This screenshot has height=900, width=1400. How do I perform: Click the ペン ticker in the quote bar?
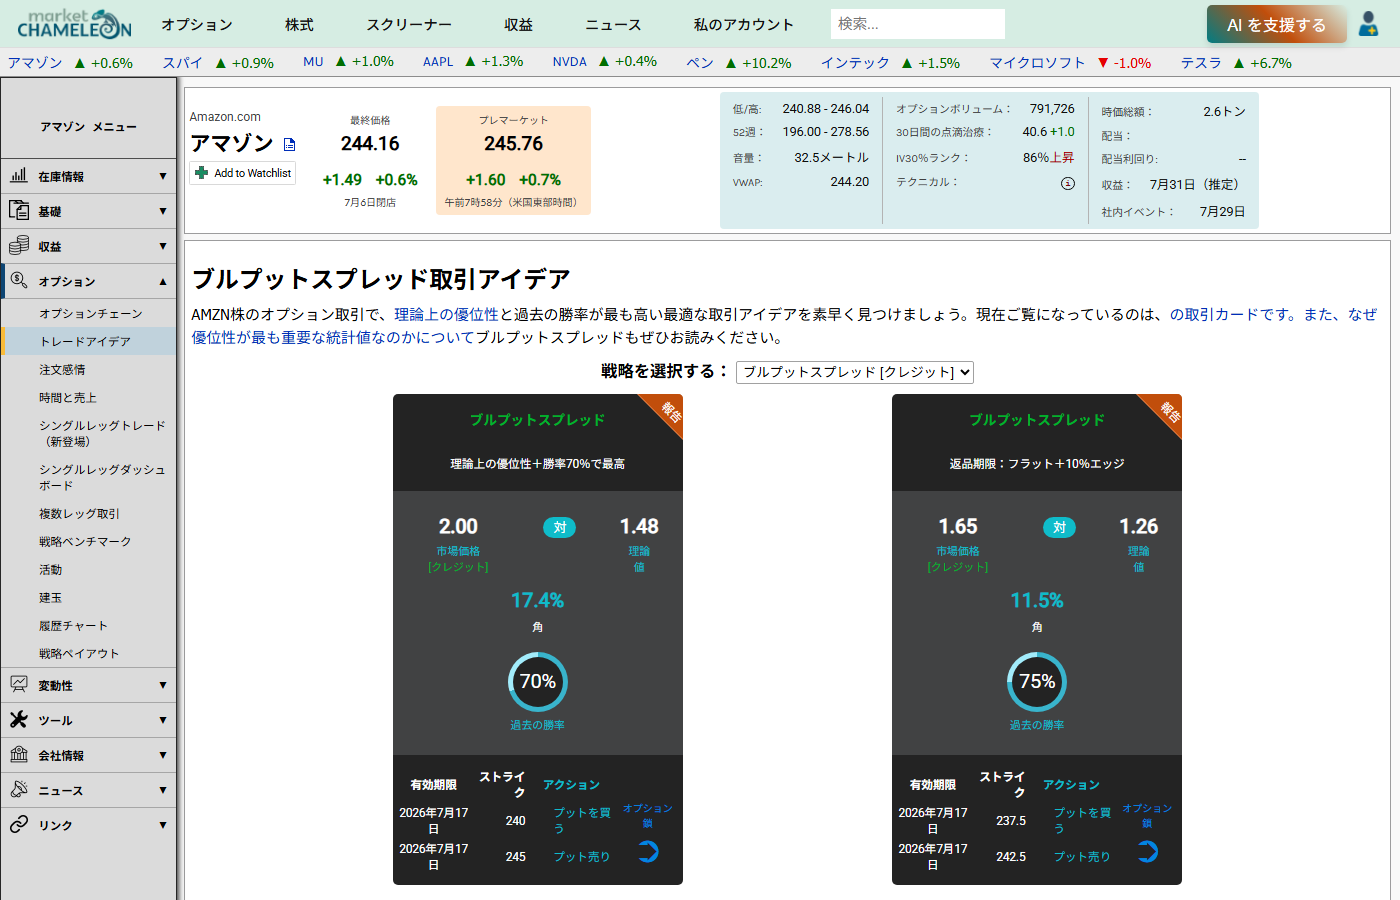tap(700, 62)
